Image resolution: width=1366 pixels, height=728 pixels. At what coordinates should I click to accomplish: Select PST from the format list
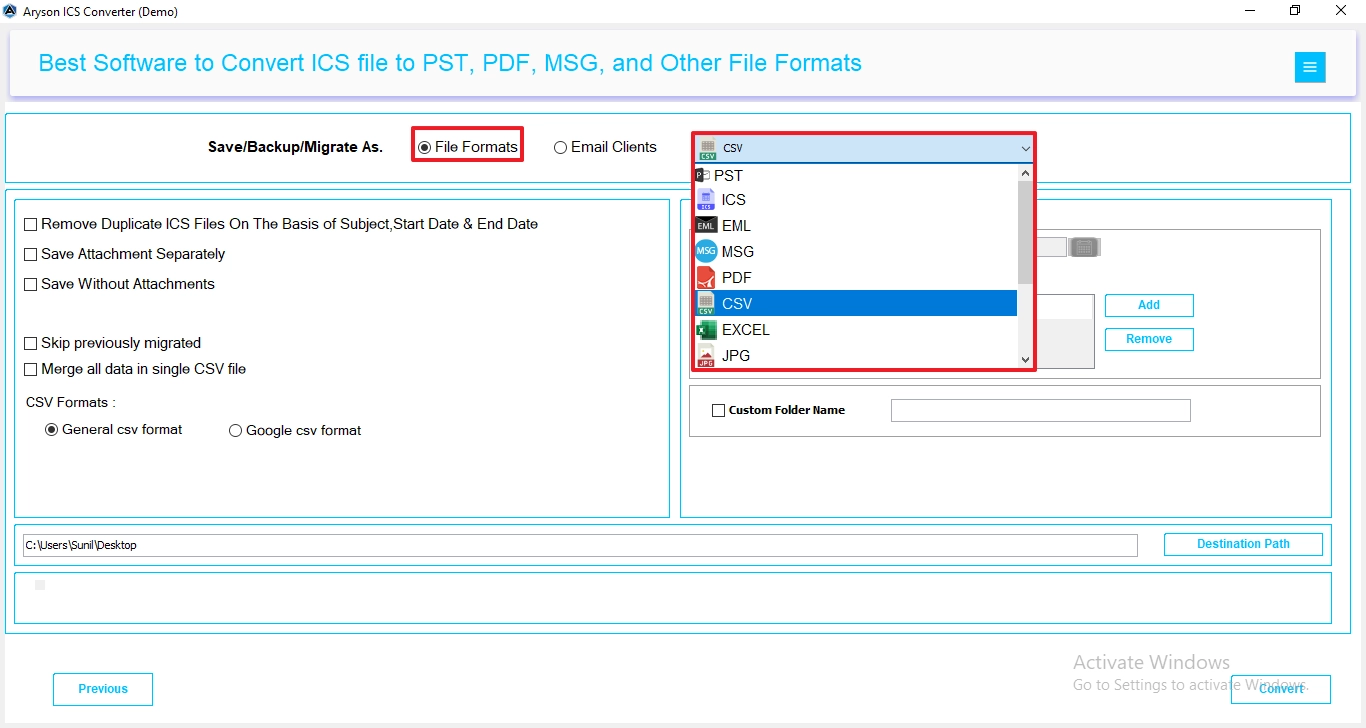(856, 175)
